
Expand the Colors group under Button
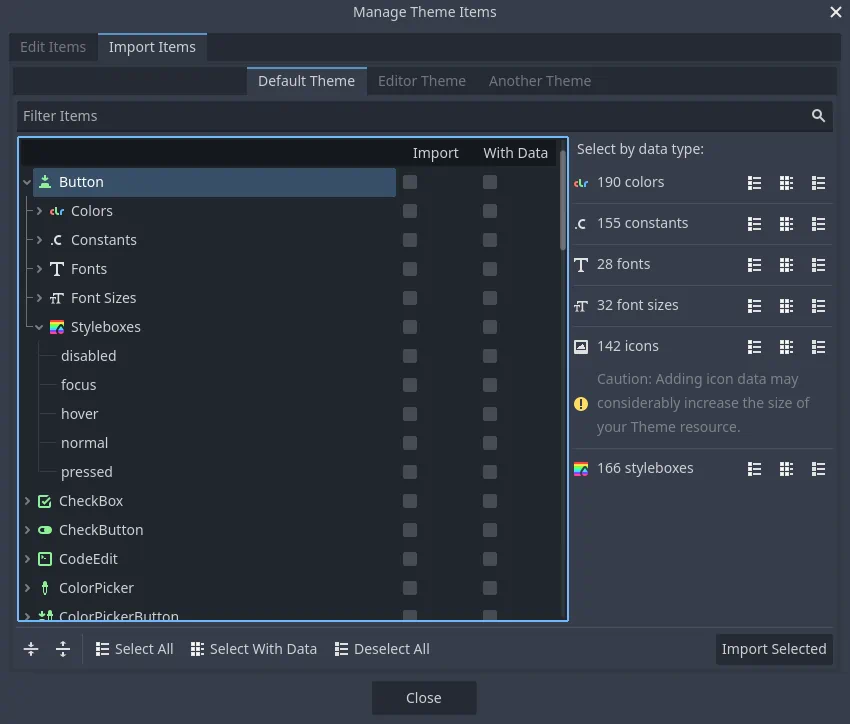point(40,211)
